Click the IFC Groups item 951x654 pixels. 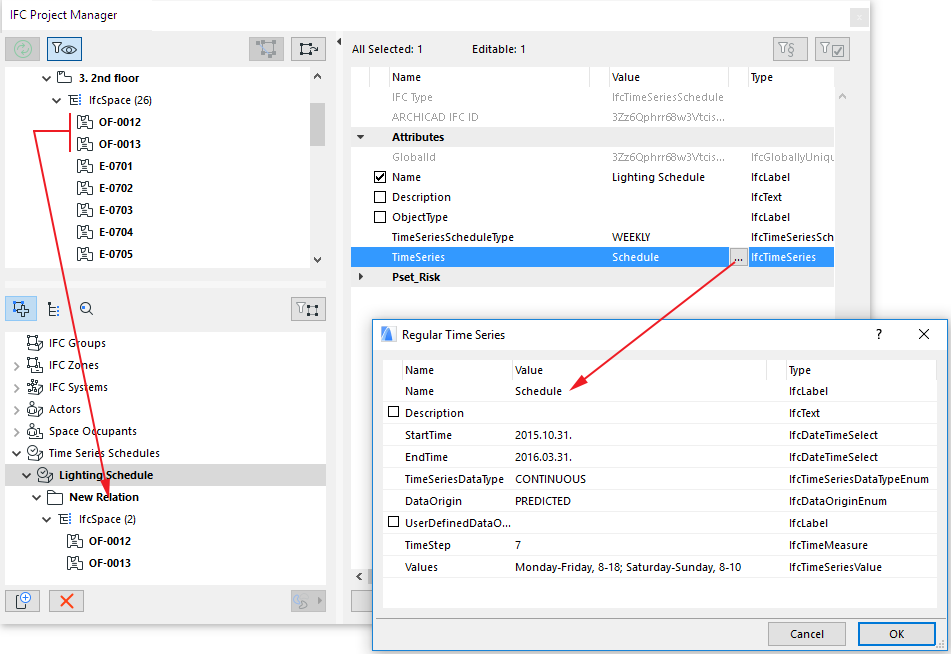[x=77, y=343]
